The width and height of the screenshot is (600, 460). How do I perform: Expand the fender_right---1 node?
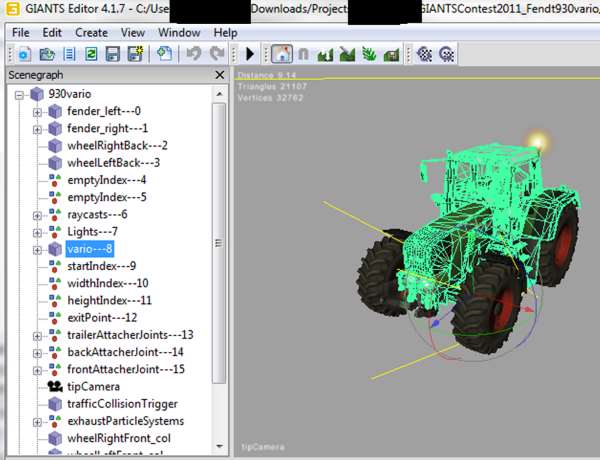pyautogui.click(x=37, y=129)
